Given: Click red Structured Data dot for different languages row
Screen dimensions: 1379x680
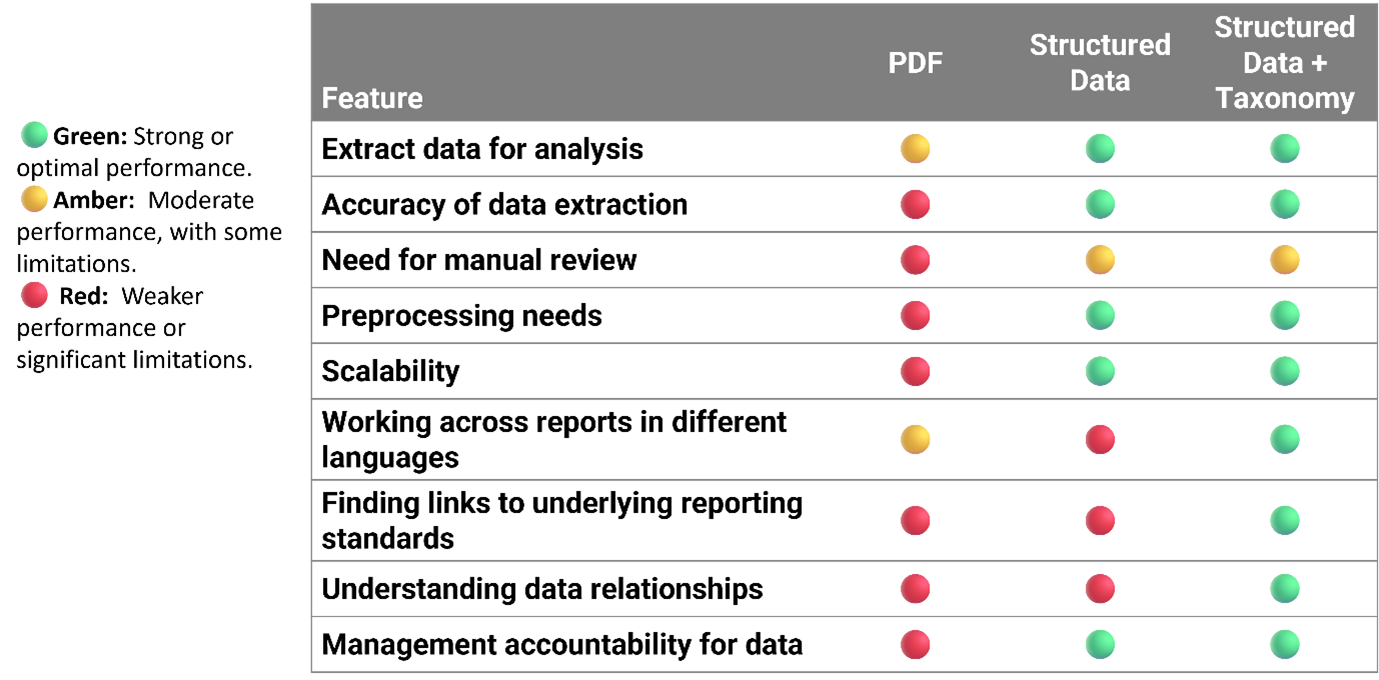Looking at the screenshot, I should point(1100,439).
